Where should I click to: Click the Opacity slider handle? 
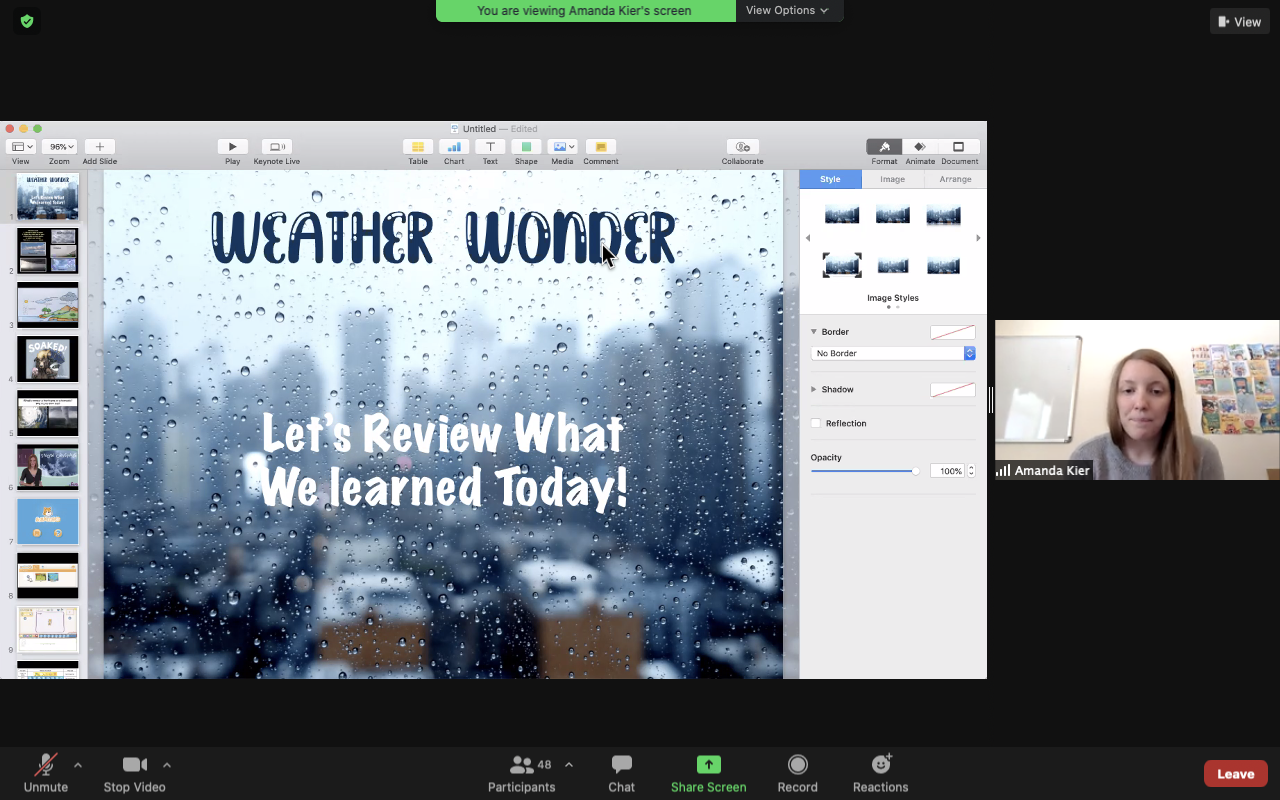(915, 470)
